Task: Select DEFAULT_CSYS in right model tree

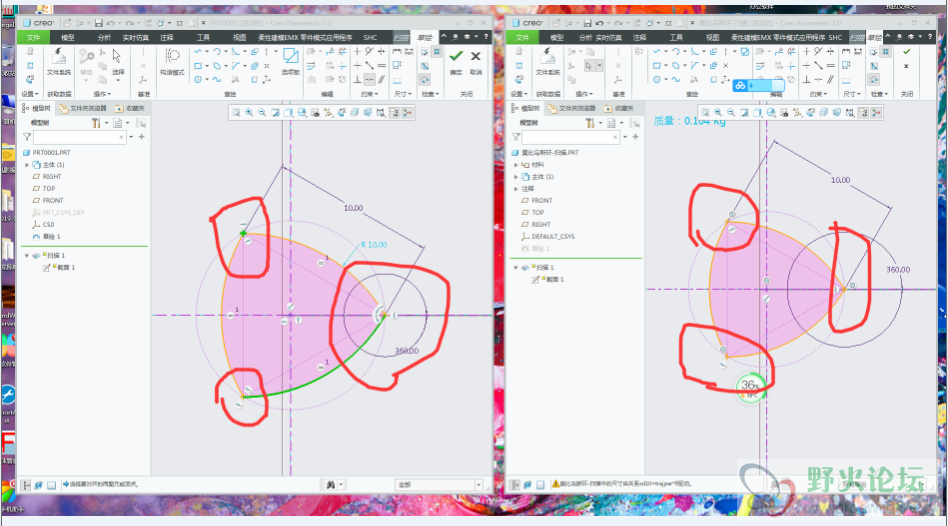Action: [x=548, y=236]
